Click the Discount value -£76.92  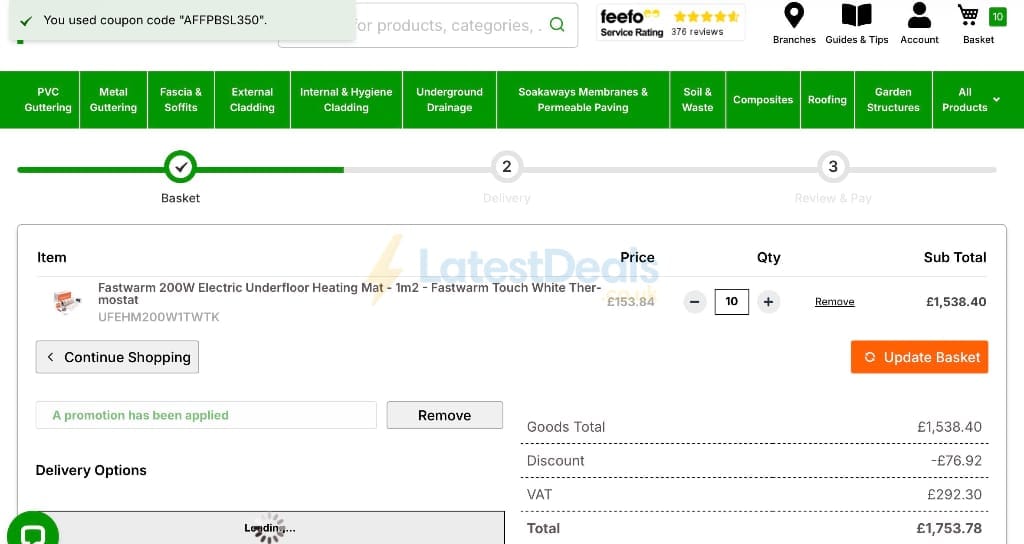[x=956, y=460]
